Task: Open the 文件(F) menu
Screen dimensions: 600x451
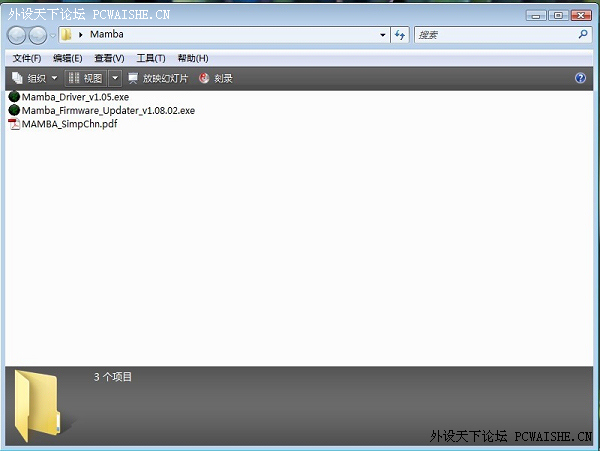Action: [x=26, y=58]
